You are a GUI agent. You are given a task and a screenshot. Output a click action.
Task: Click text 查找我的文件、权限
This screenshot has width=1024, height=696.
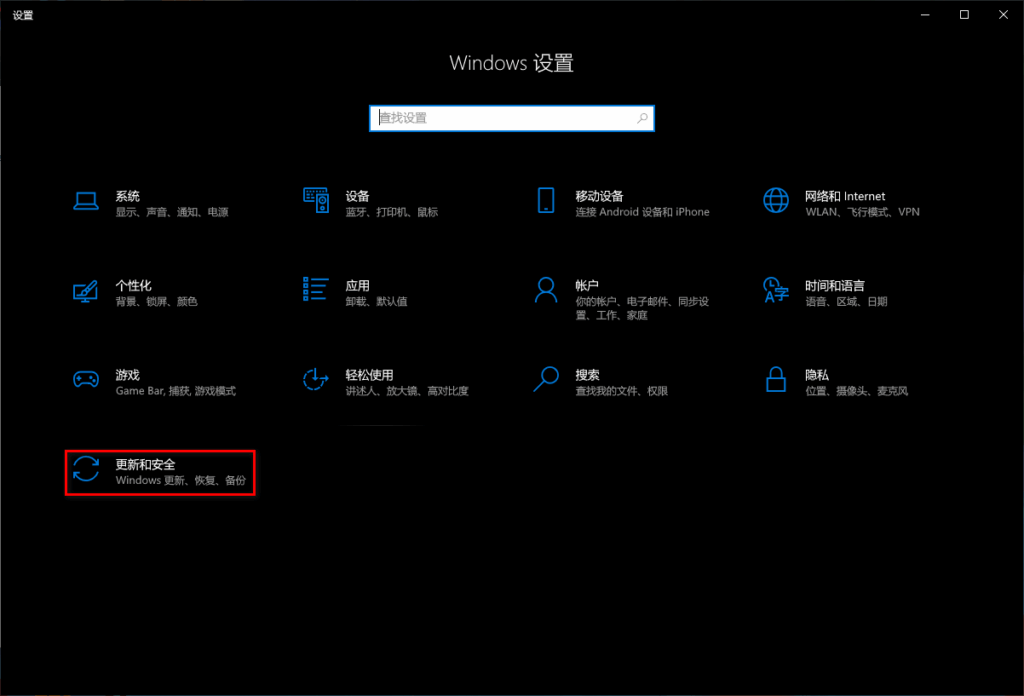coord(621,391)
